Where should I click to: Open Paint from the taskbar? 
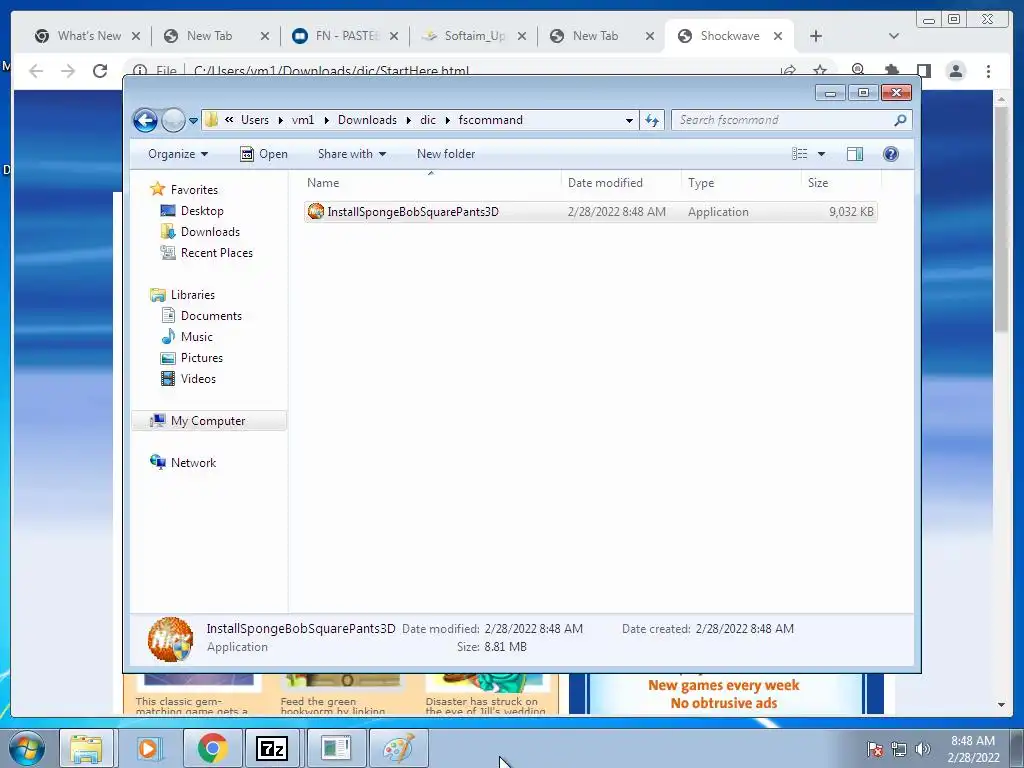(398, 748)
